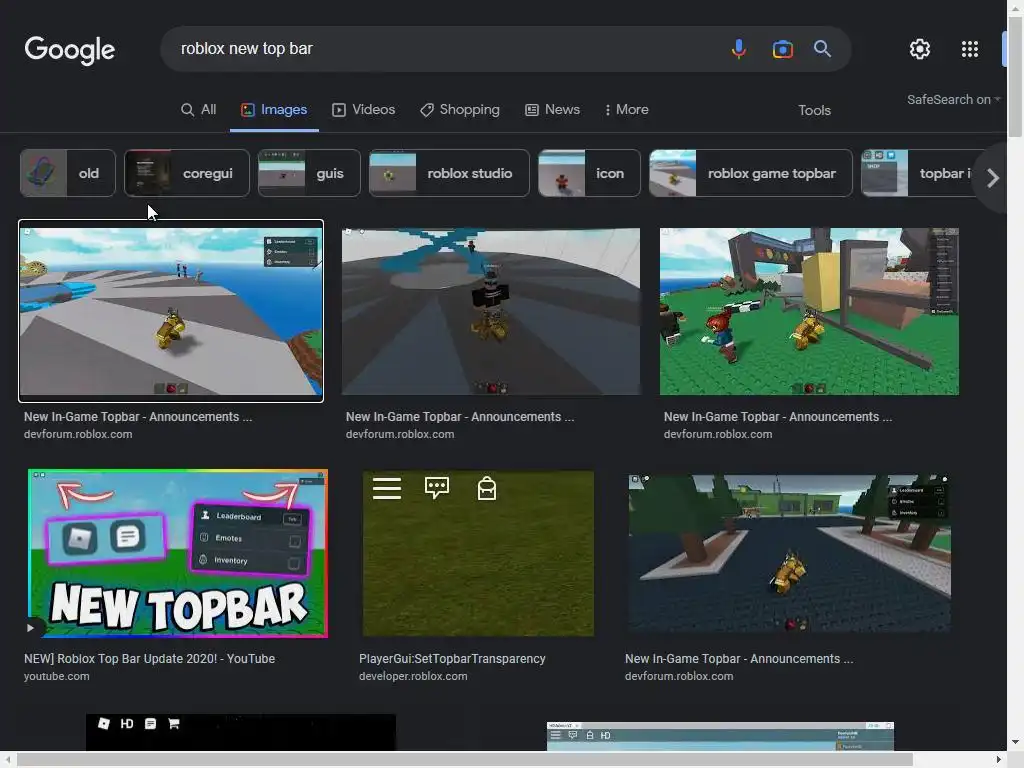Open the grass image with hamburger menu icons

pyautogui.click(x=478, y=553)
